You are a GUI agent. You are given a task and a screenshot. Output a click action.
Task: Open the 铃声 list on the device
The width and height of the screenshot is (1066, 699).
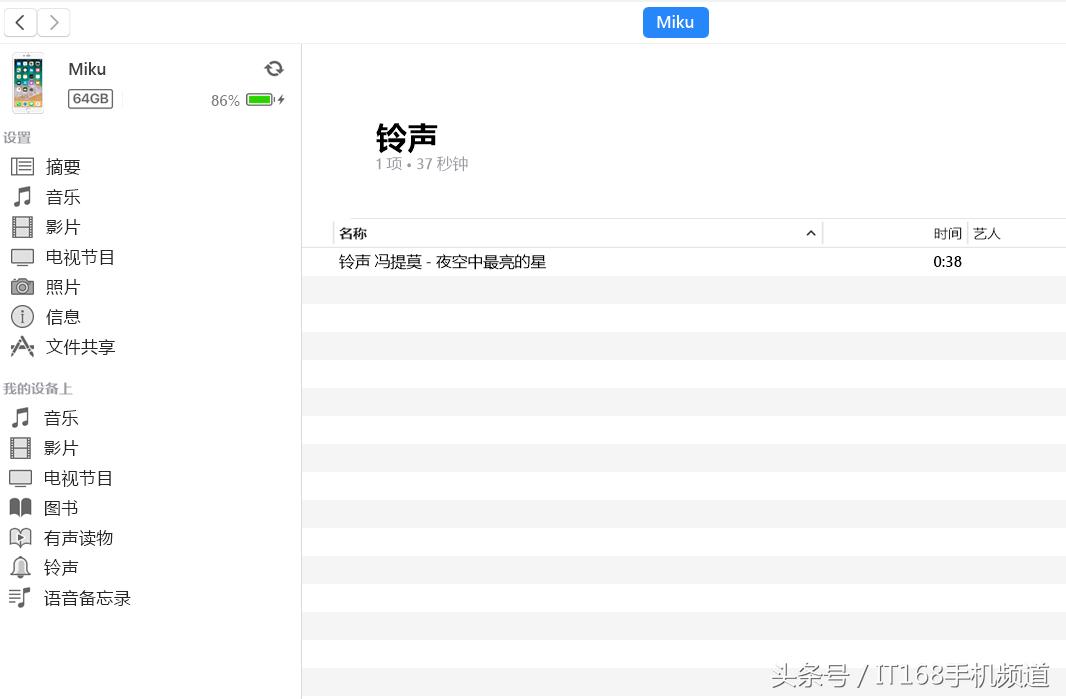pos(61,567)
